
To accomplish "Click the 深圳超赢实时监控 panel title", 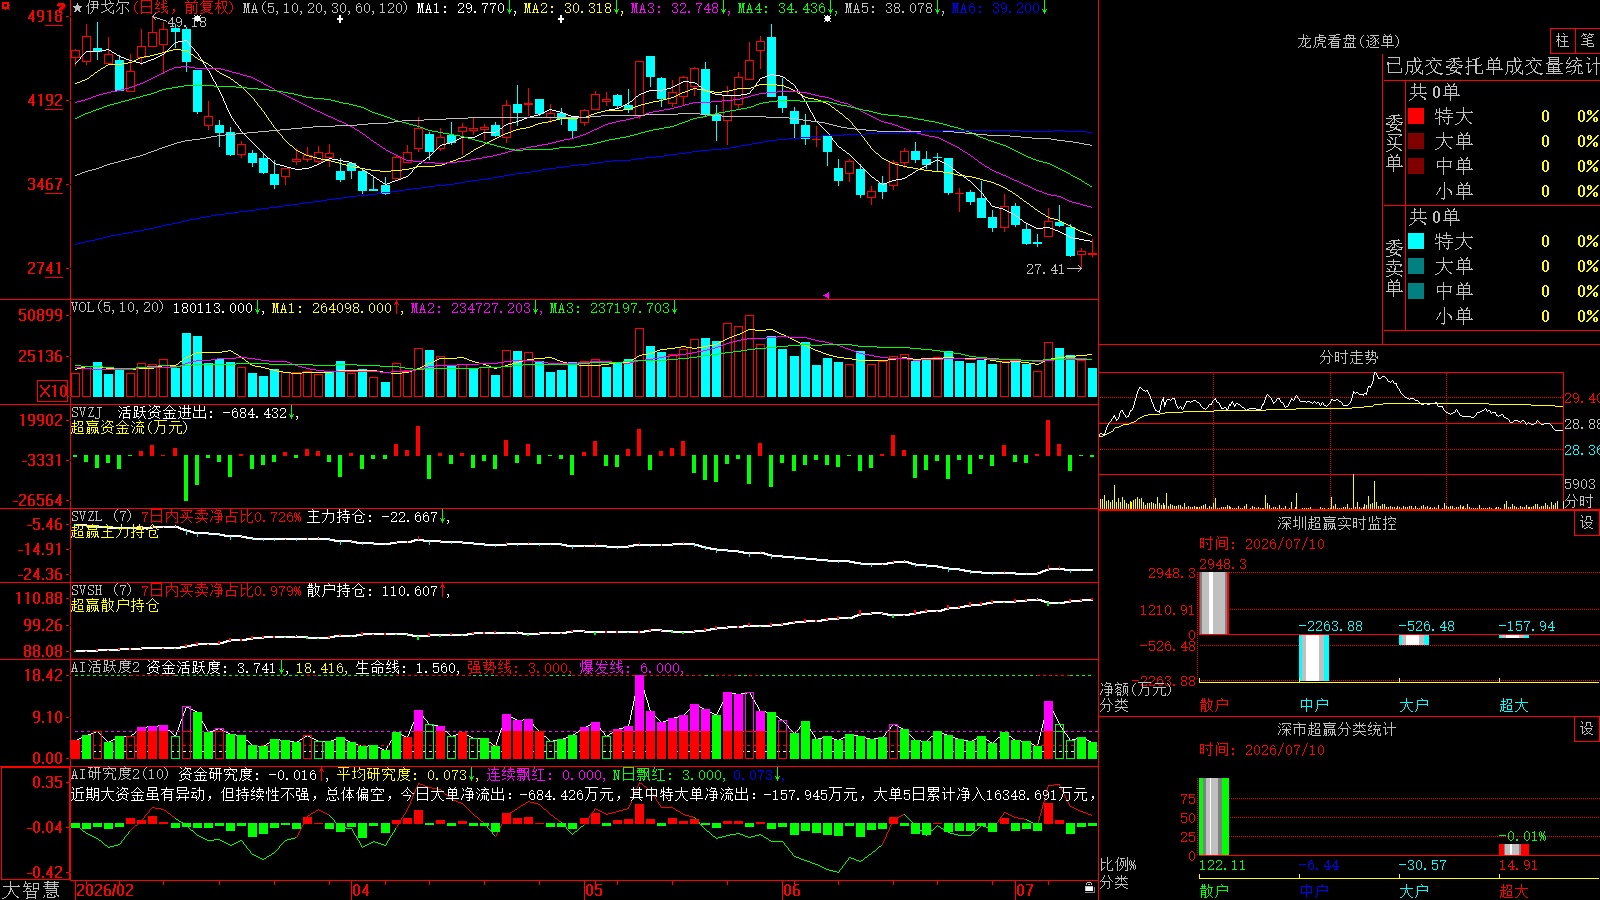I will [1337, 523].
